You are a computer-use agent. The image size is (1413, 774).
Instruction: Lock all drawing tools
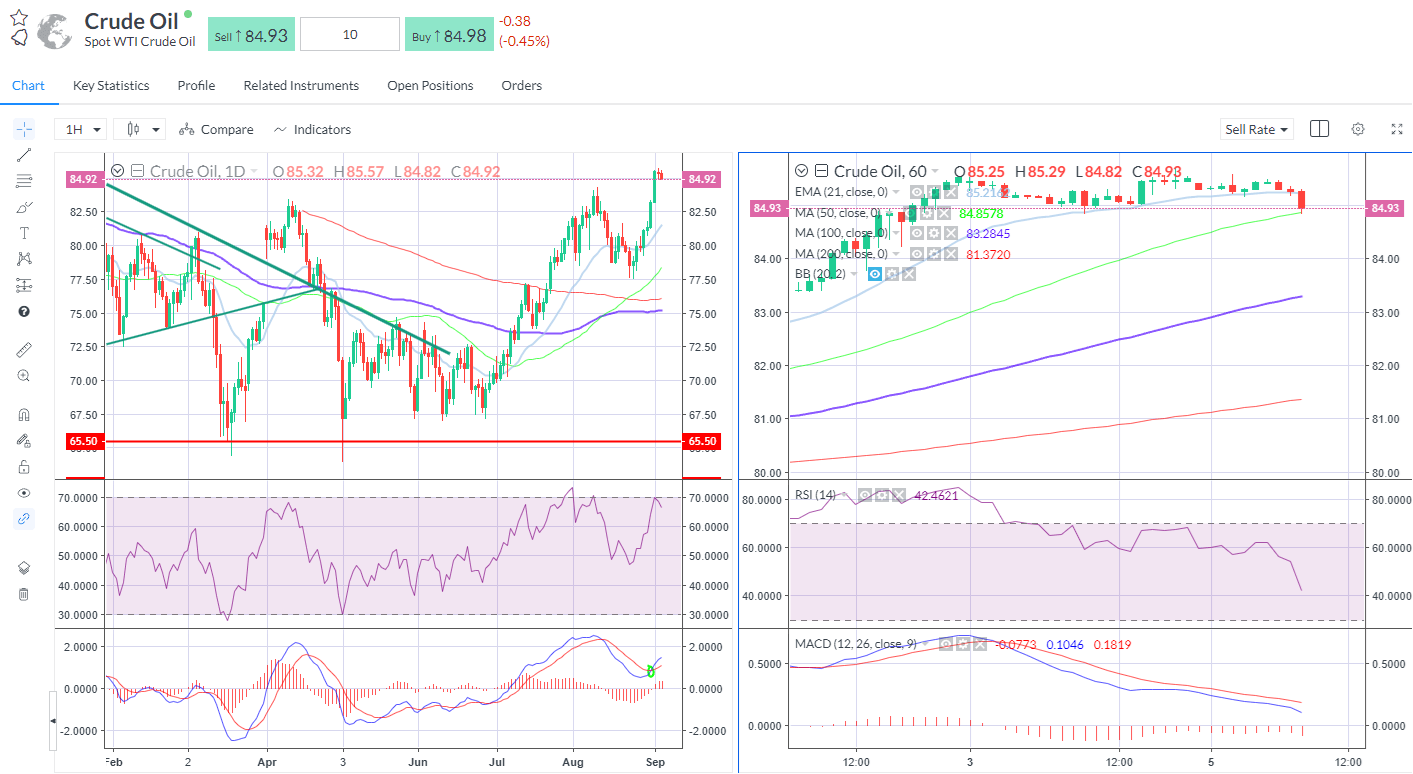24,467
